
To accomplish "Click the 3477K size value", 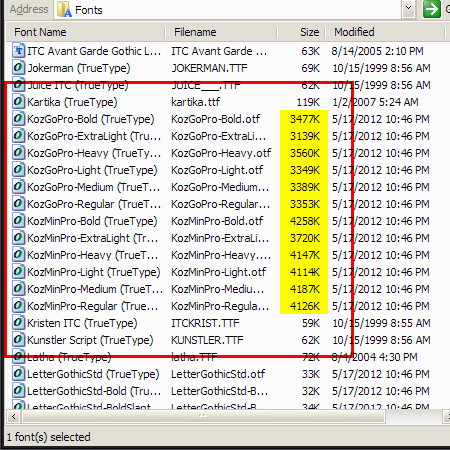I will [305, 119].
